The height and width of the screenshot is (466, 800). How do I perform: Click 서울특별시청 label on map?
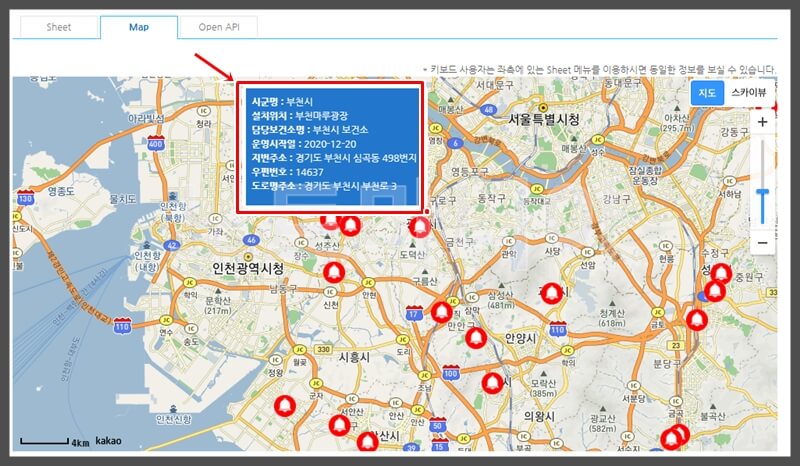pyautogui.click(x=544, y=120)
